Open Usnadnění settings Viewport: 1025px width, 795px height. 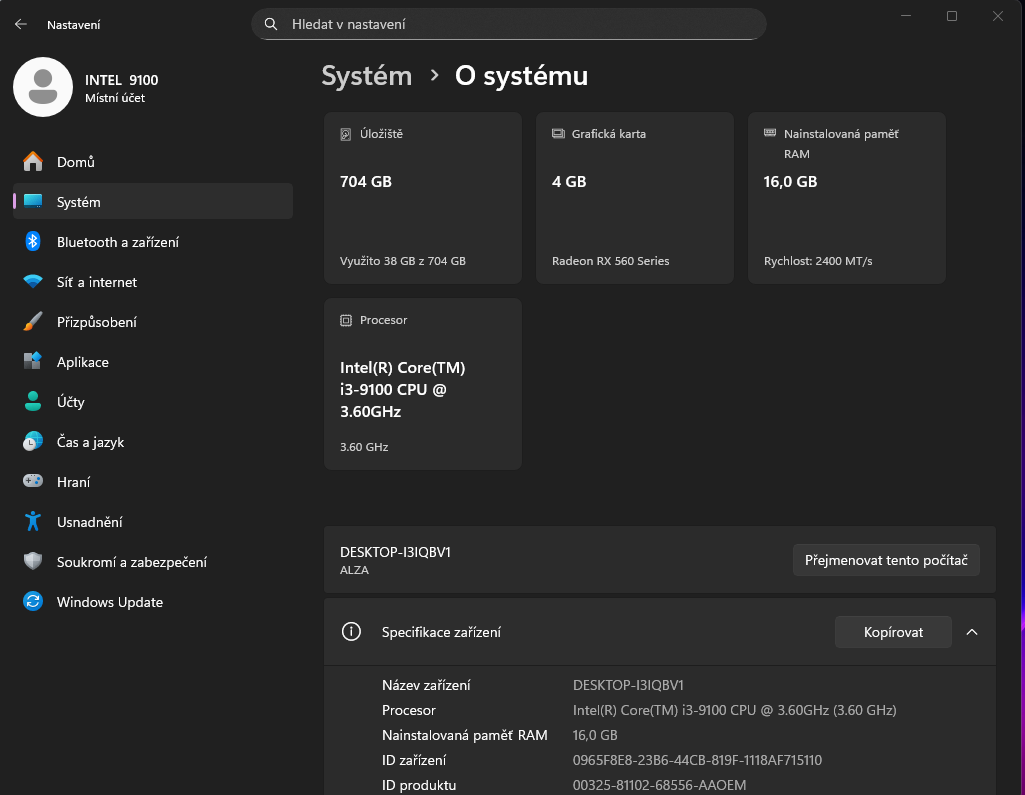(x=88, y=521)
